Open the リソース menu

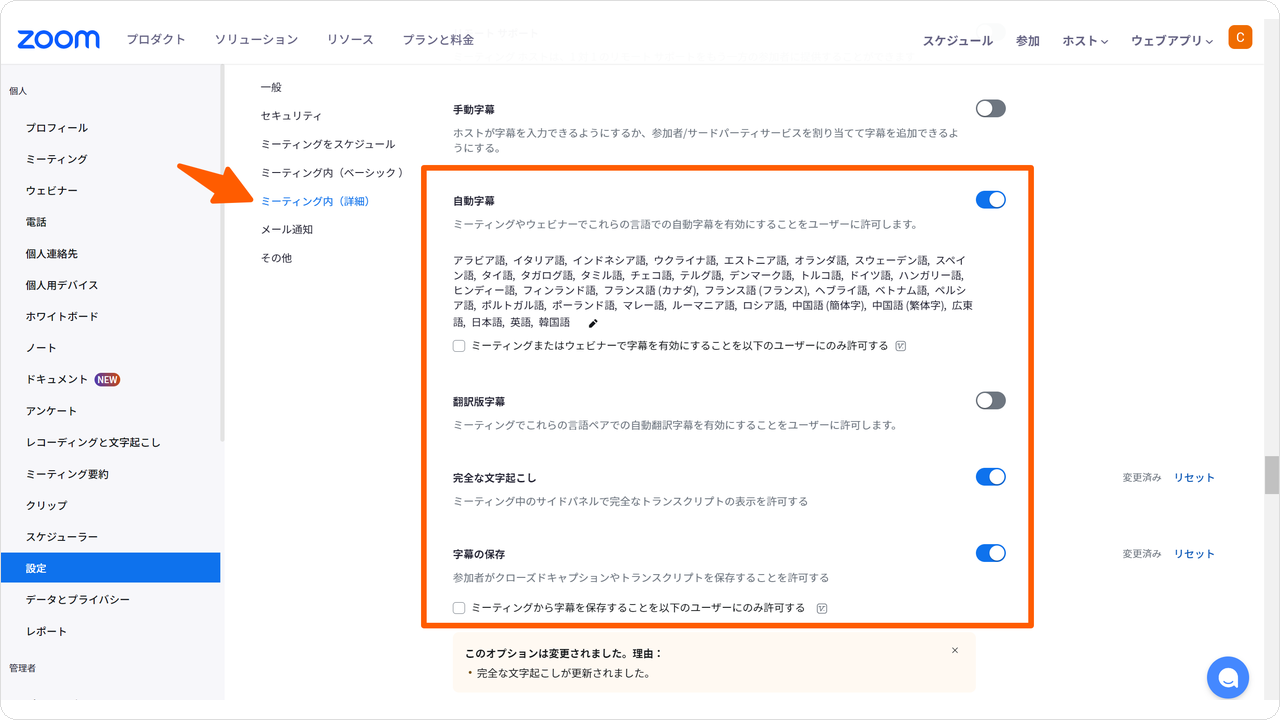click(350, 40)
